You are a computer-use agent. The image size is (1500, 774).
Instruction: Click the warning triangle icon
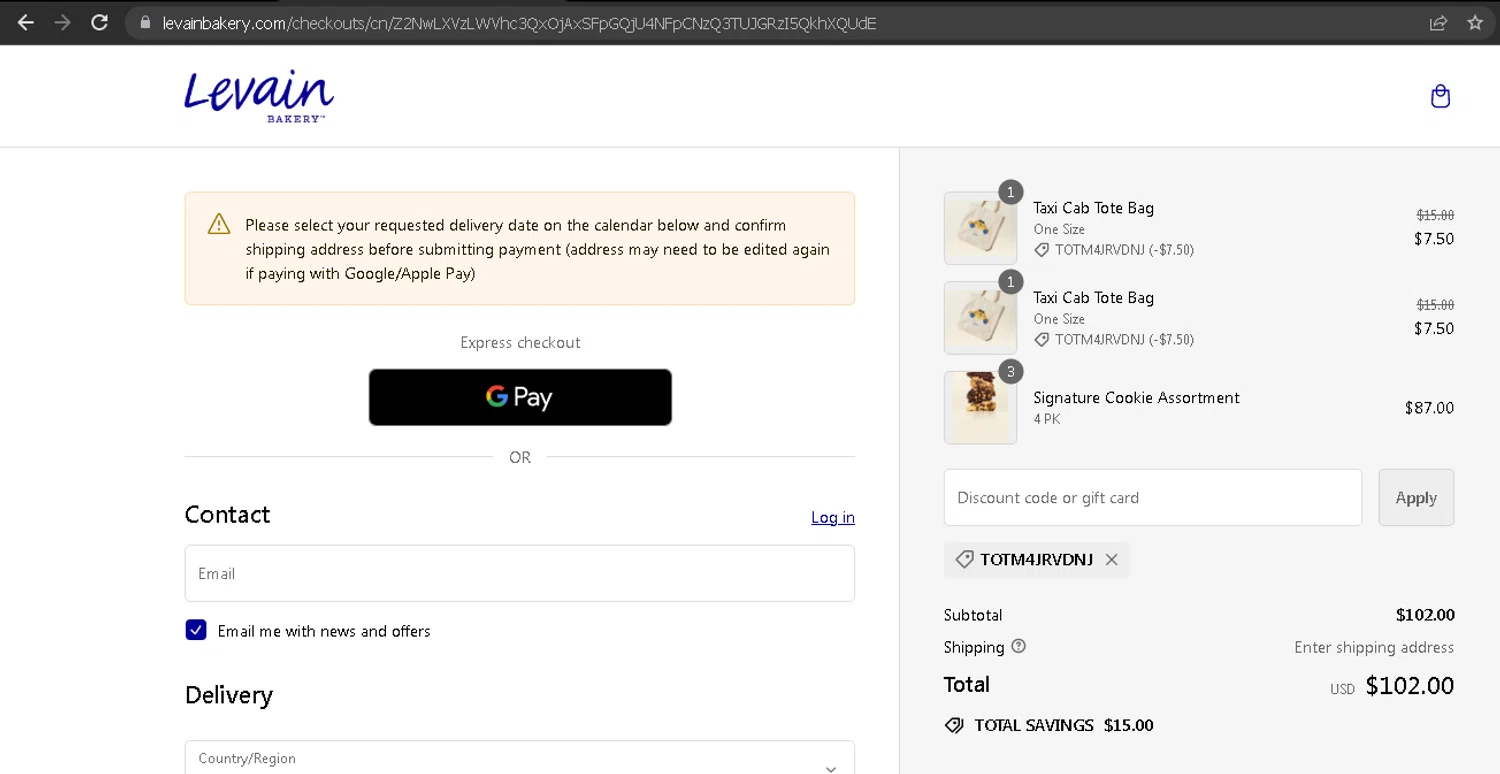coord(219,224)
